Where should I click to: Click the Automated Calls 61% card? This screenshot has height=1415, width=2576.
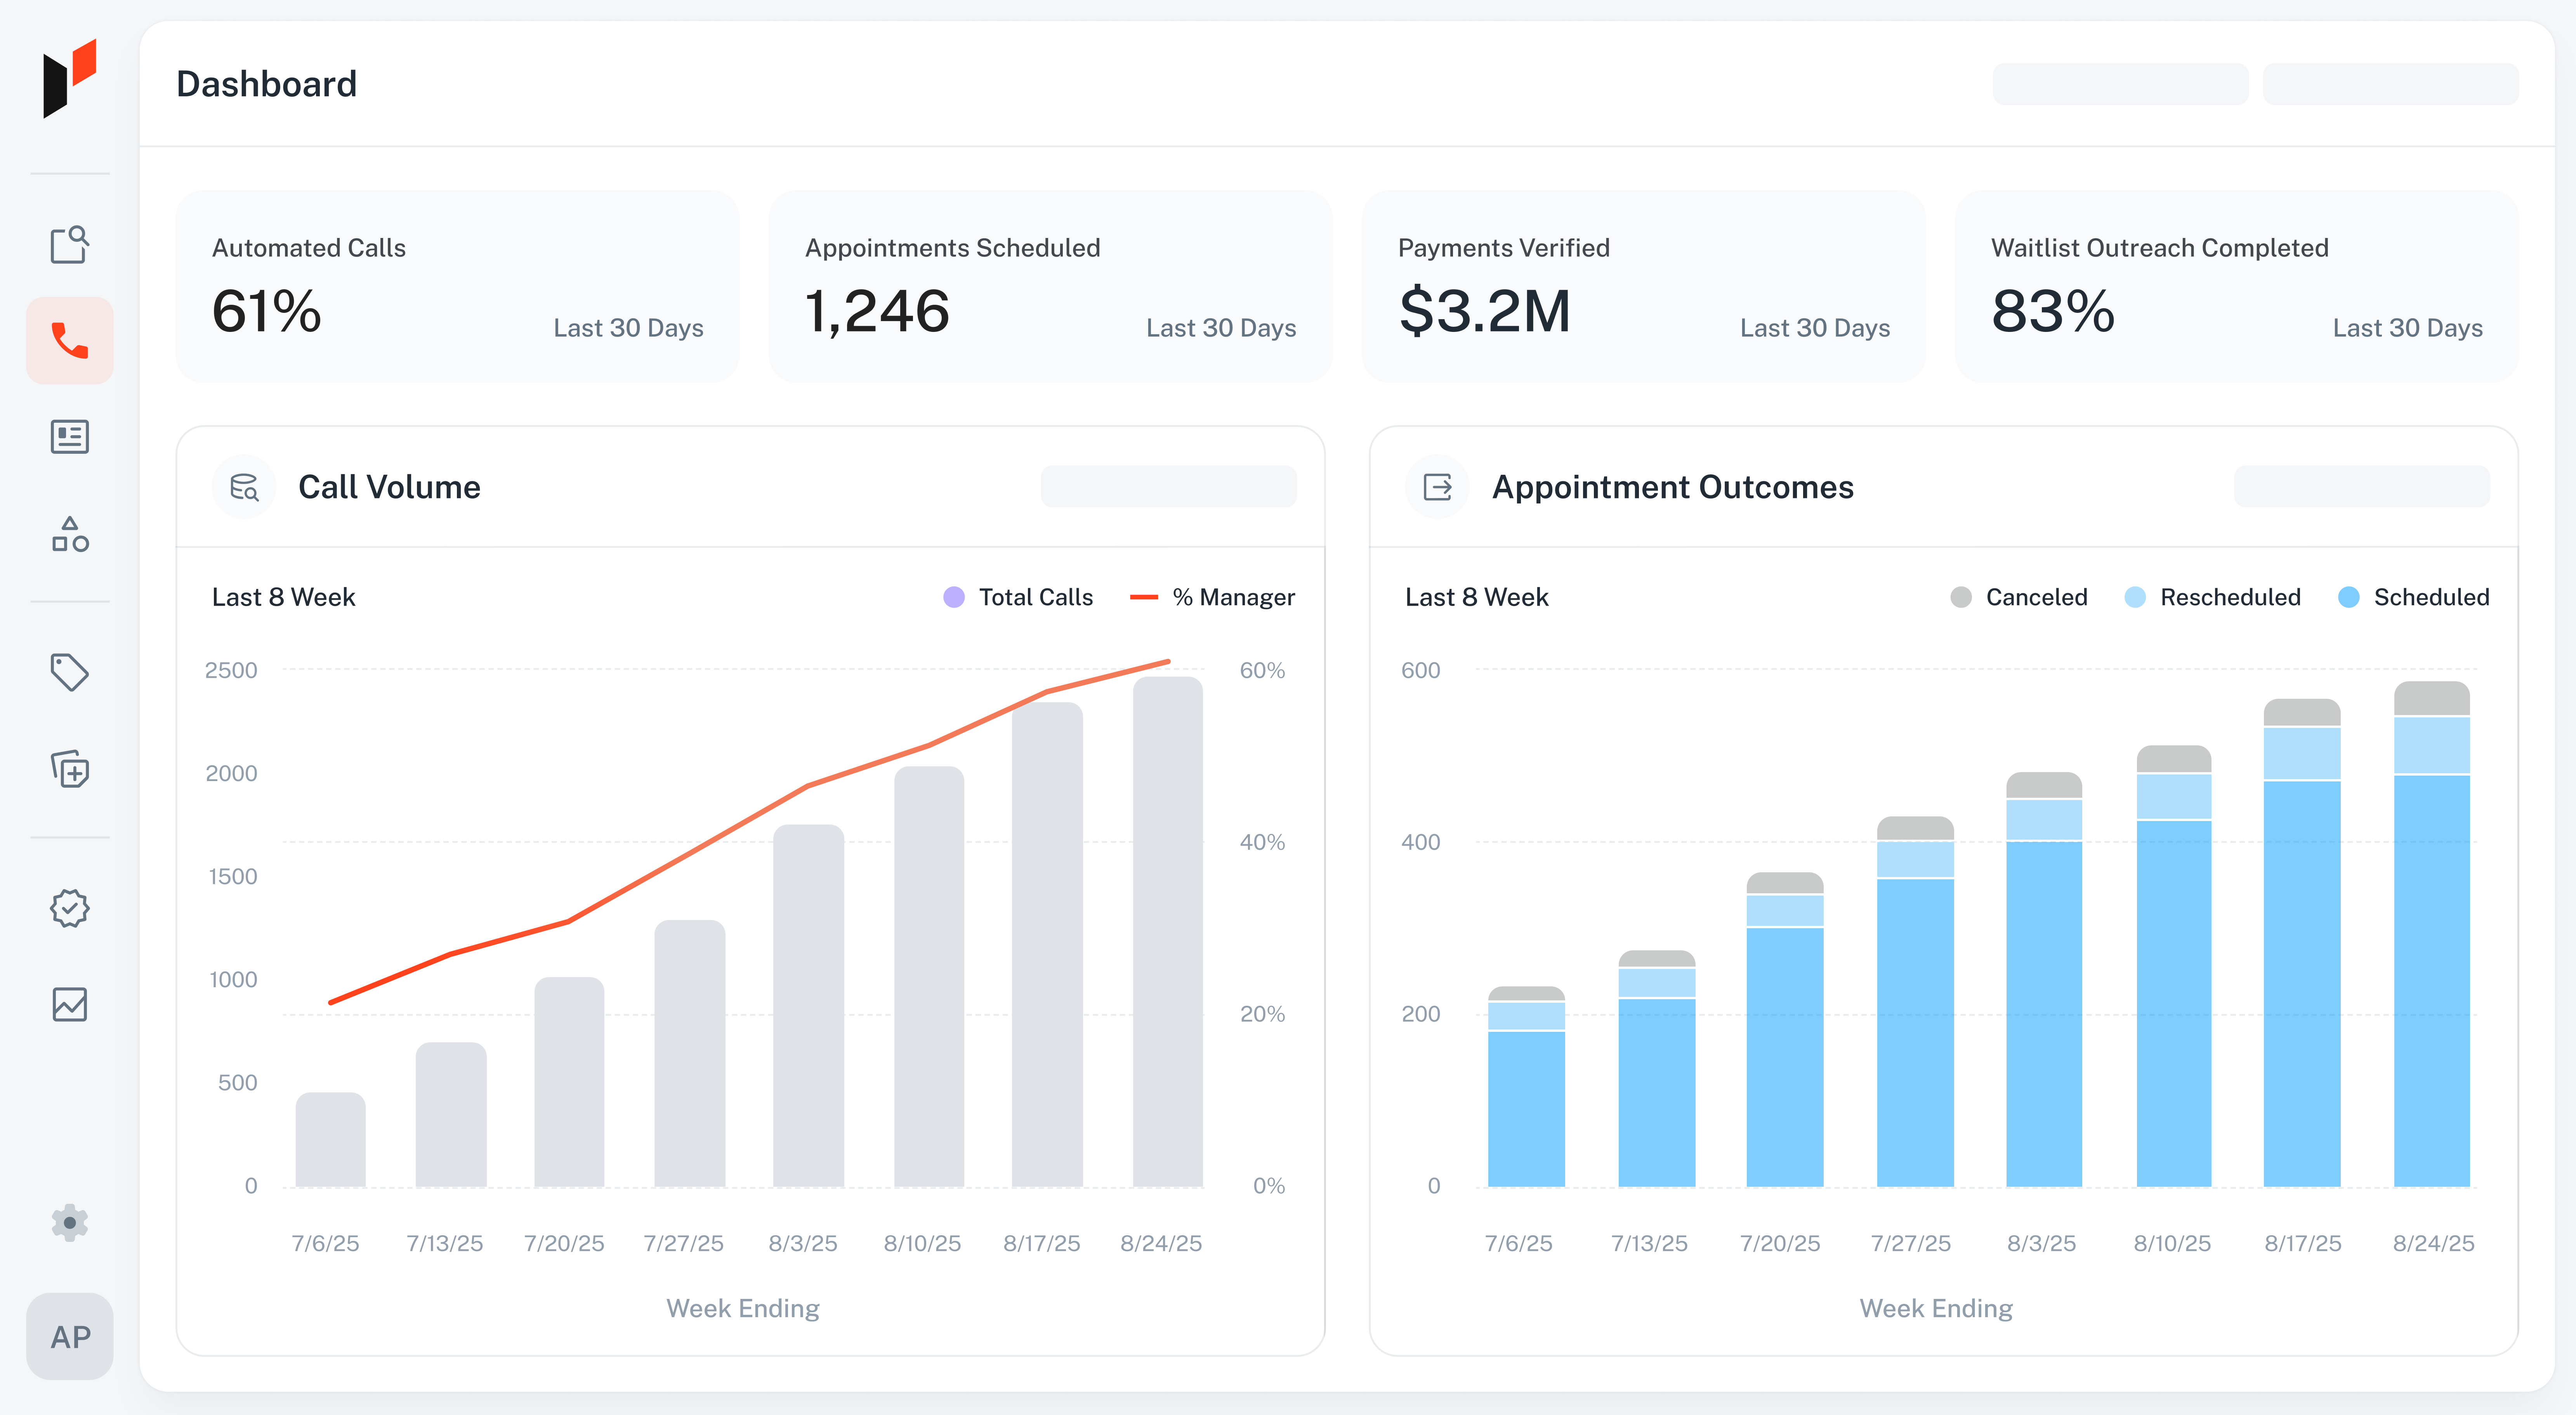[458, 286]
